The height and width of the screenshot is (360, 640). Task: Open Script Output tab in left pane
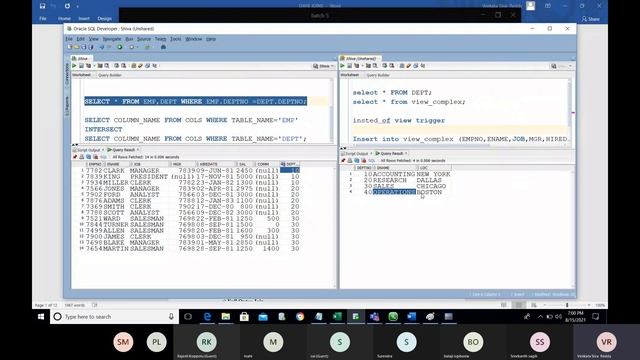pos(88,150)
